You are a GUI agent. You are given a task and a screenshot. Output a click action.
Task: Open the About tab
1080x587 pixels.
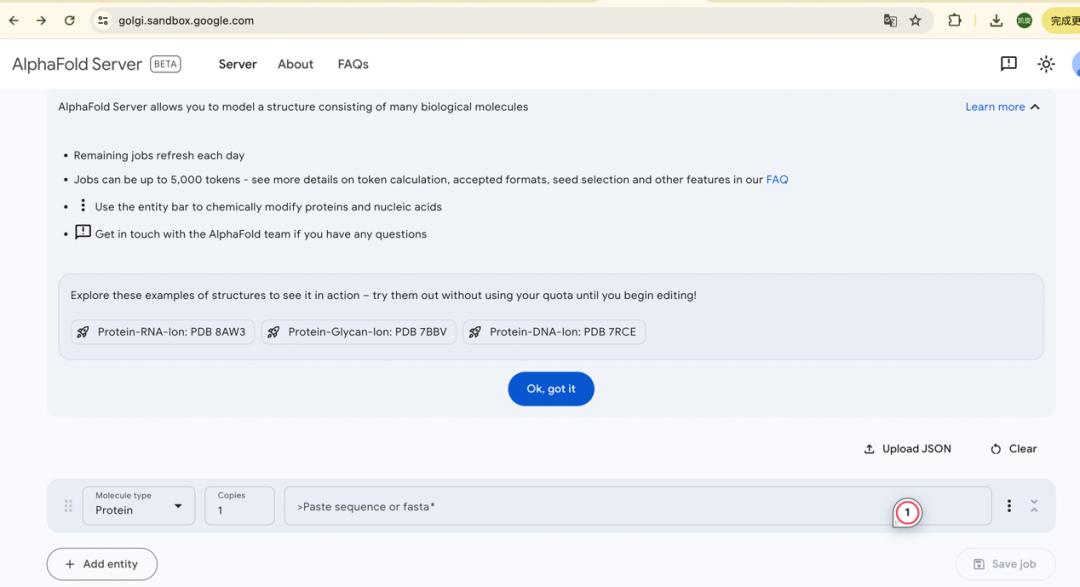pyautogui.click(x=295, y=64)
